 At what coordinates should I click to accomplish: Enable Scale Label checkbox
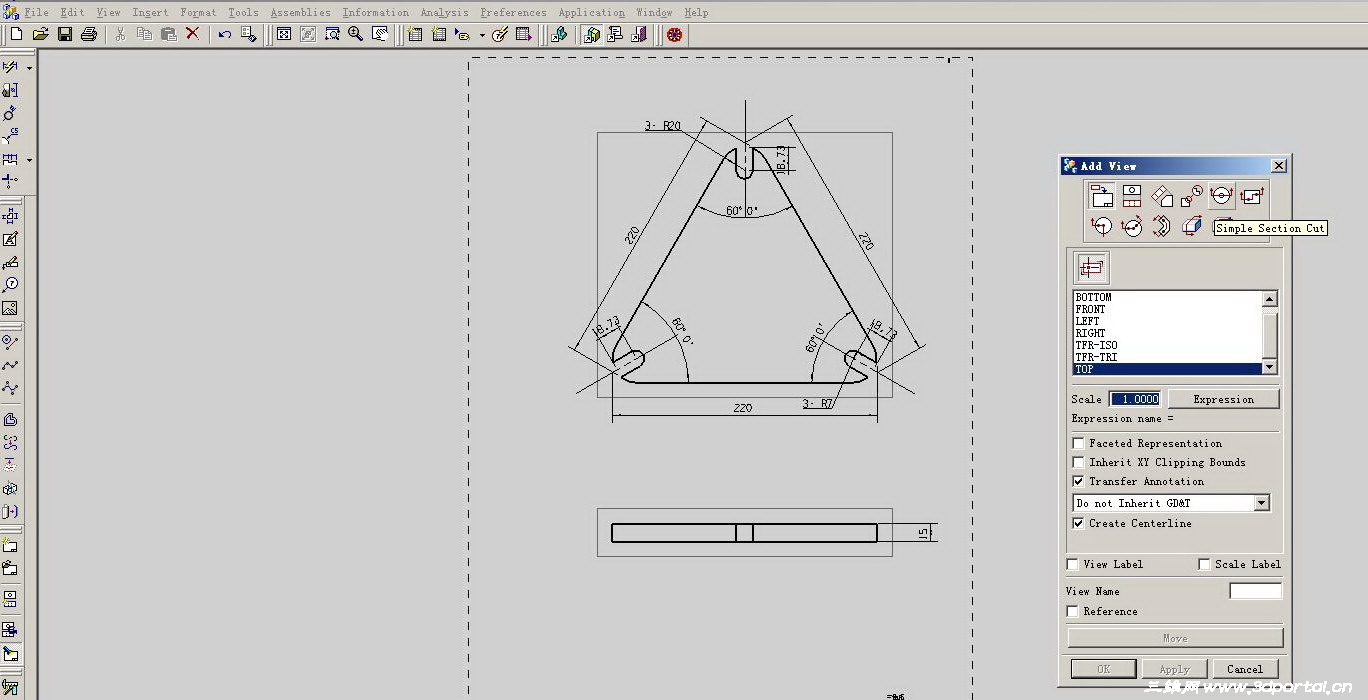1204,564
